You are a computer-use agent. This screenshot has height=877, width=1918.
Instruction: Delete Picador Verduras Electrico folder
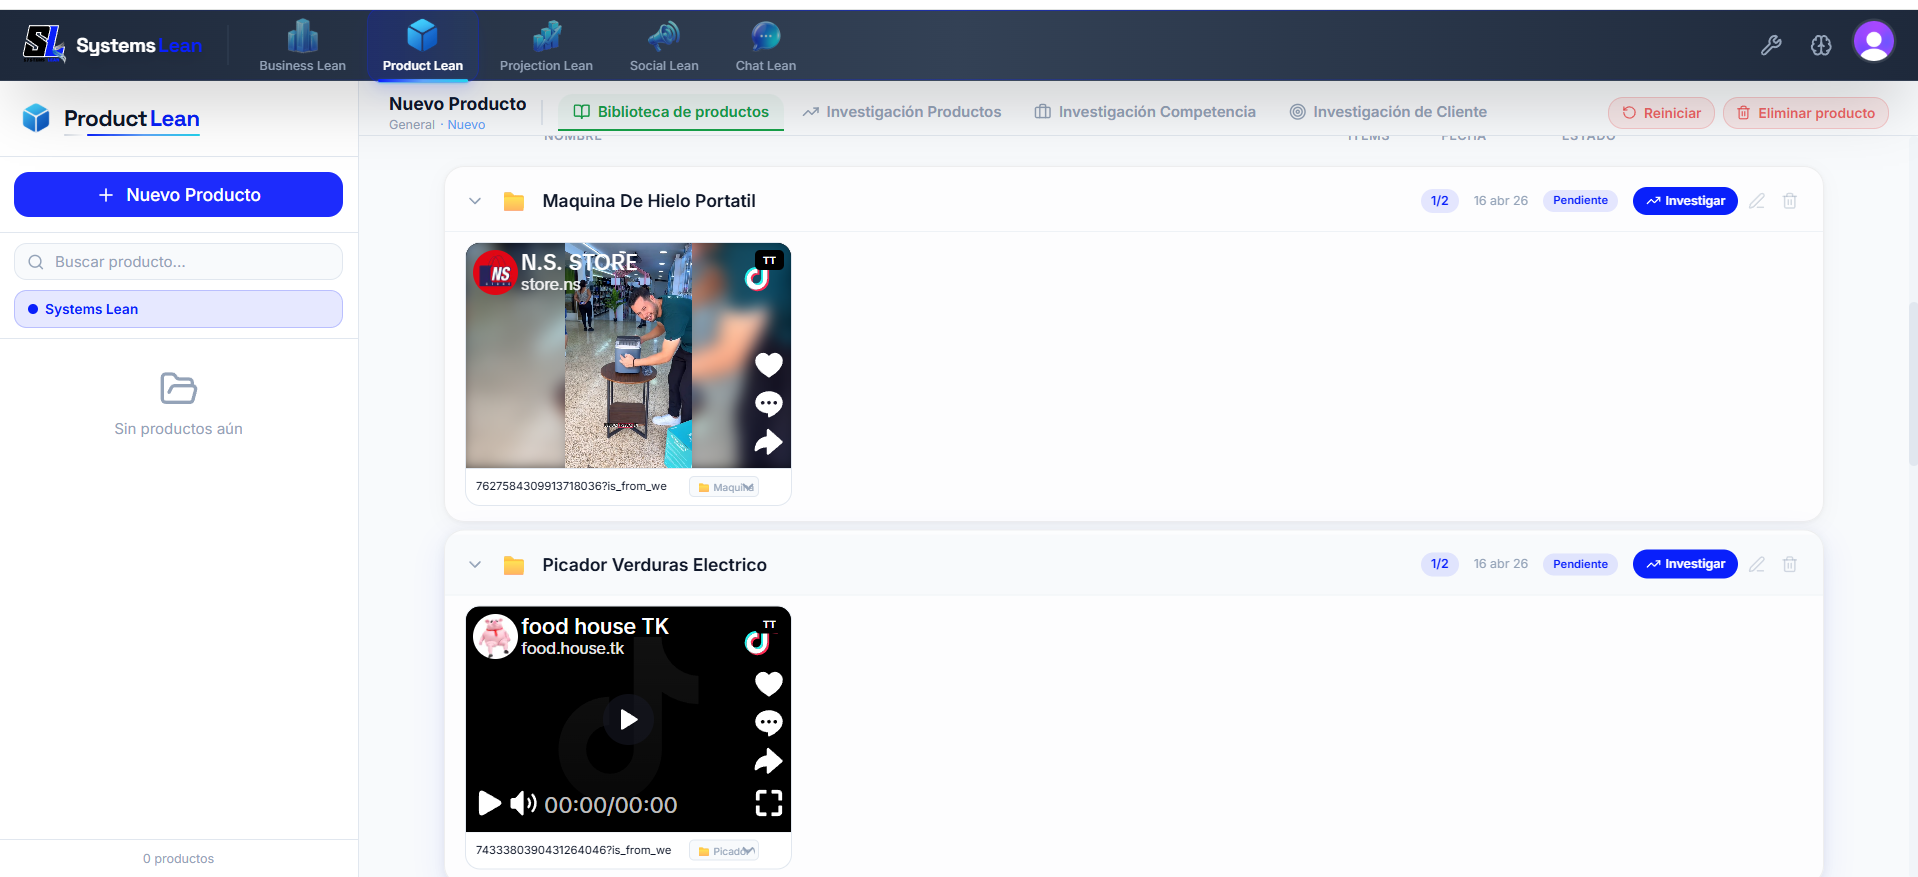1790,564
